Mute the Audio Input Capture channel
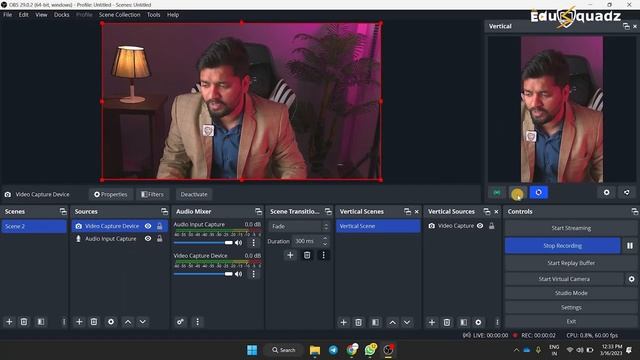This screenshot has height=360, width=640. click(239, 243)
